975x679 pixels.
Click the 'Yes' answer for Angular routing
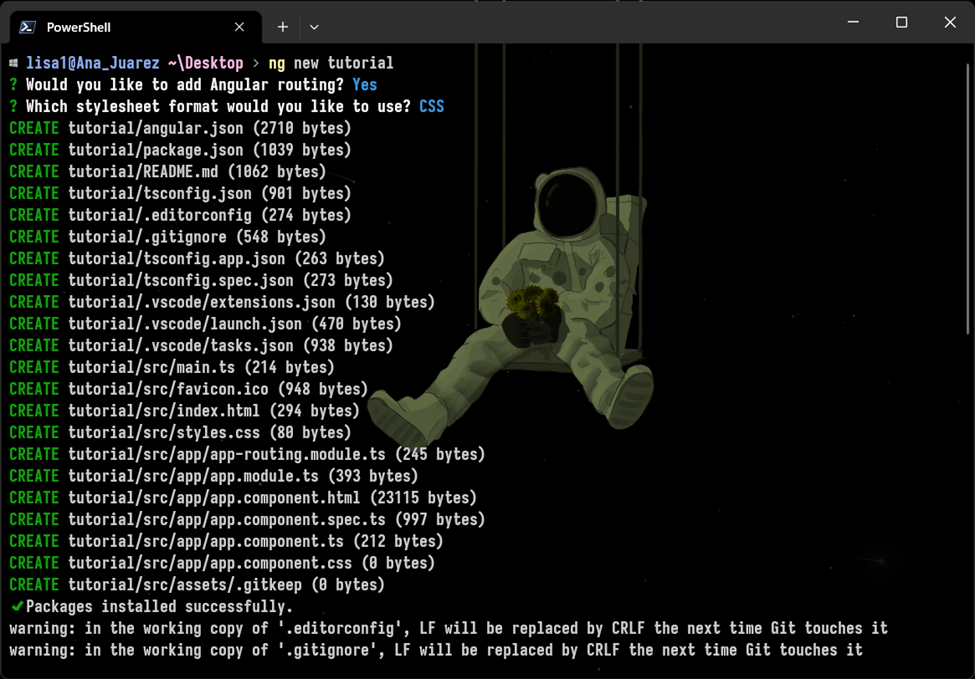click(x=364, y=85)
